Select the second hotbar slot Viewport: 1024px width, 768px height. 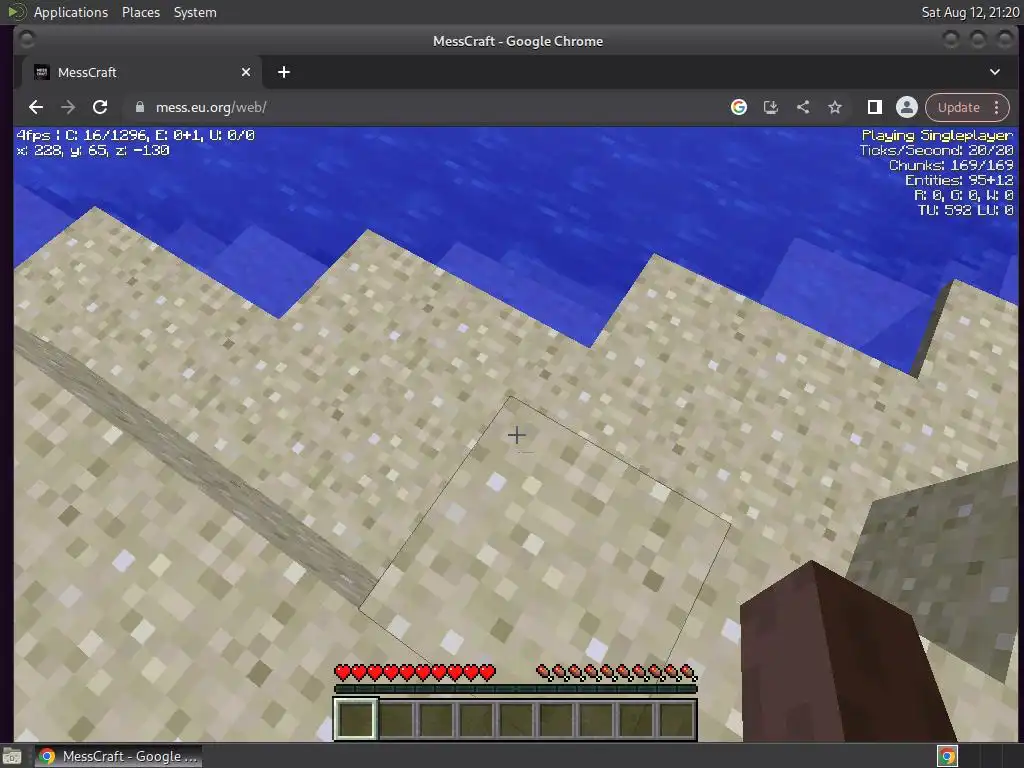pos(396,719)
